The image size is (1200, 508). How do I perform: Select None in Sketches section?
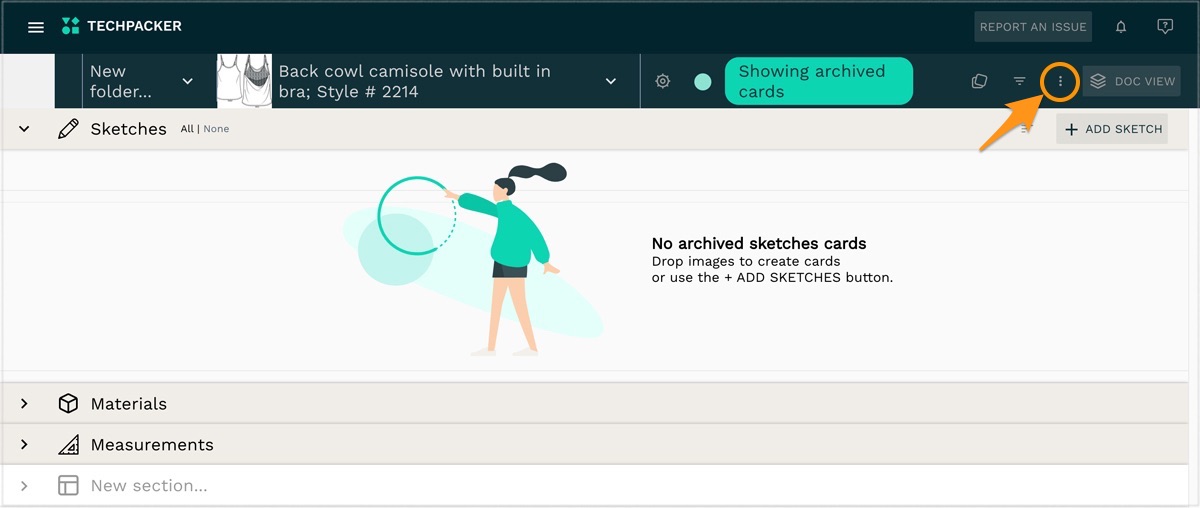(216, 129)
